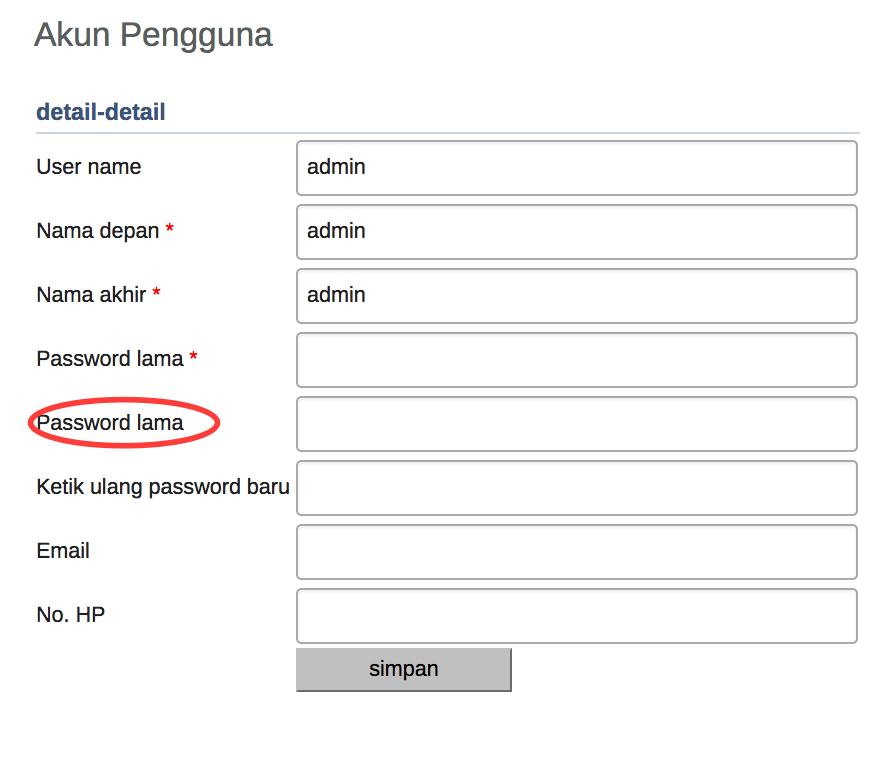Click the required Password lama field with asterisk

576,360
